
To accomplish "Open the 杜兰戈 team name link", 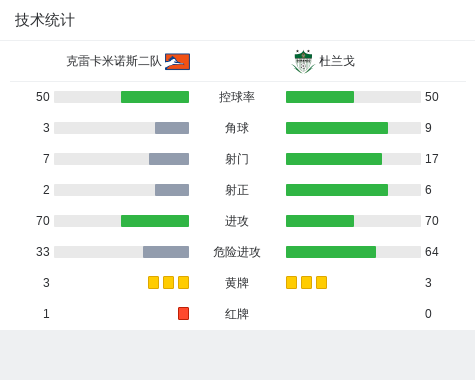I will (x=337, y=61).
